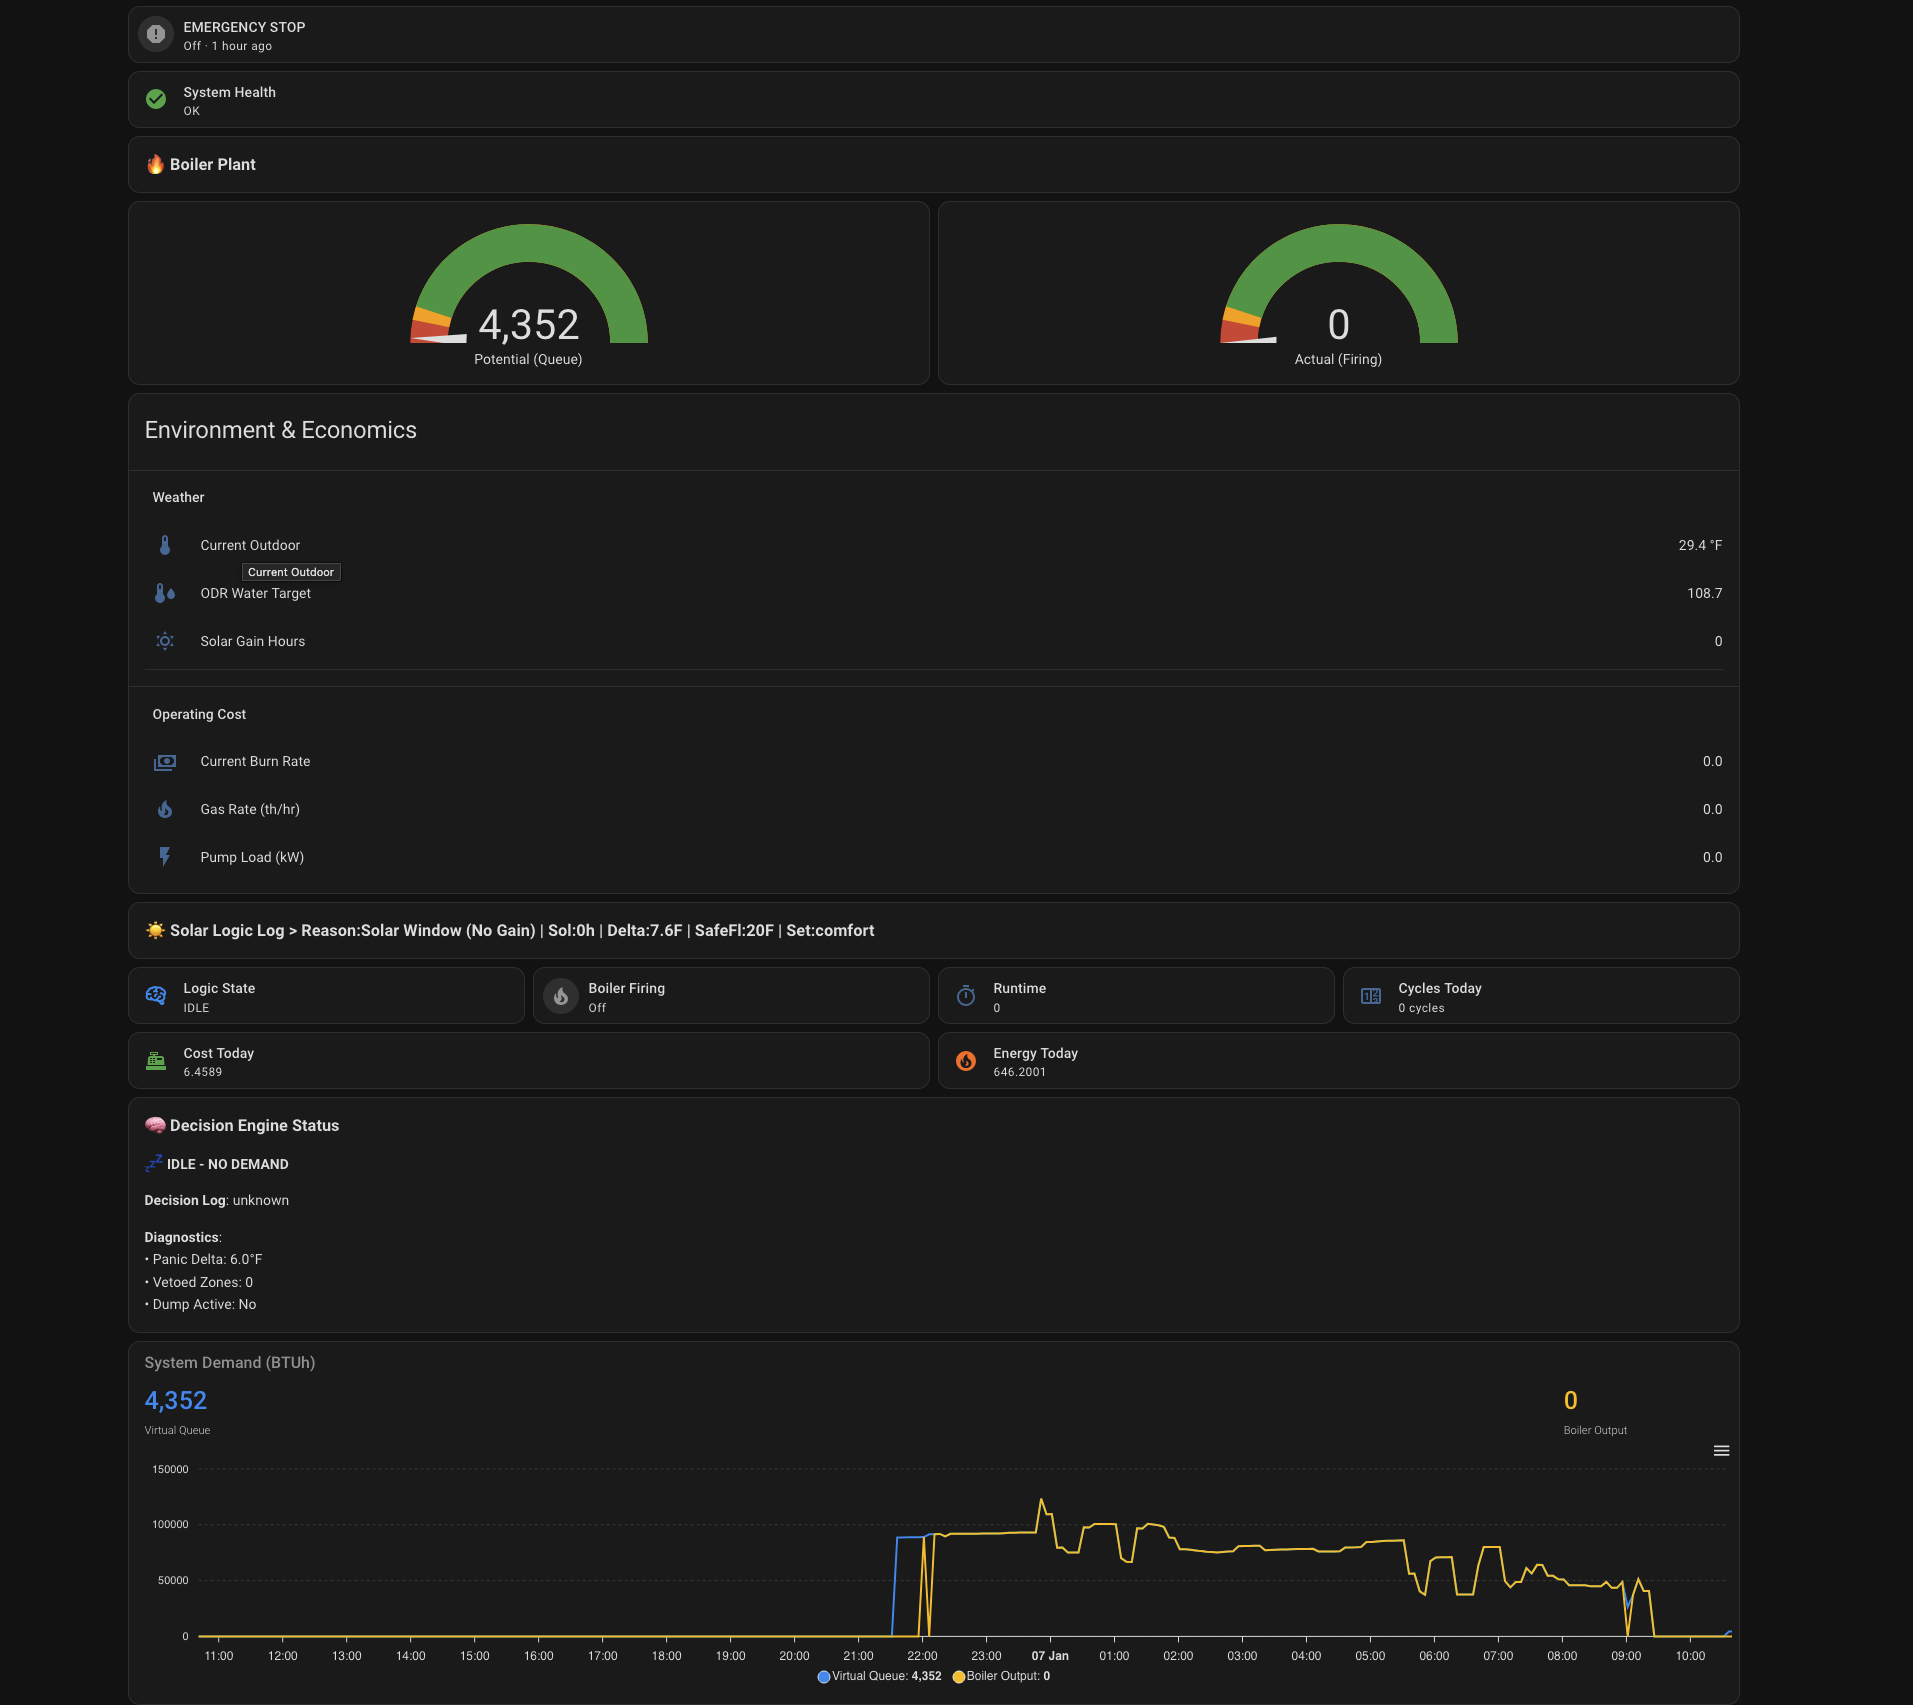Click the Emergency Stop alert icon
Image resolution: width=1913 pixels, height=1705 pixels.
[x=156, y=33]
